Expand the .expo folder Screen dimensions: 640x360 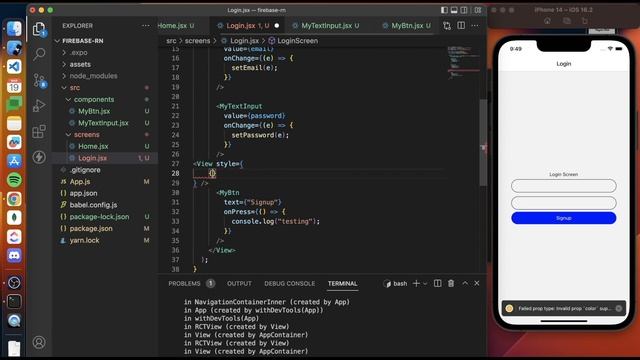click(x=78, y=53)
